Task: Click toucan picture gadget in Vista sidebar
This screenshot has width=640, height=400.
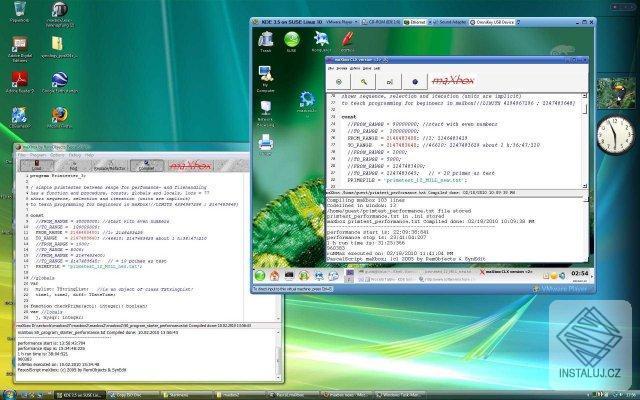Action: (615, 92)
